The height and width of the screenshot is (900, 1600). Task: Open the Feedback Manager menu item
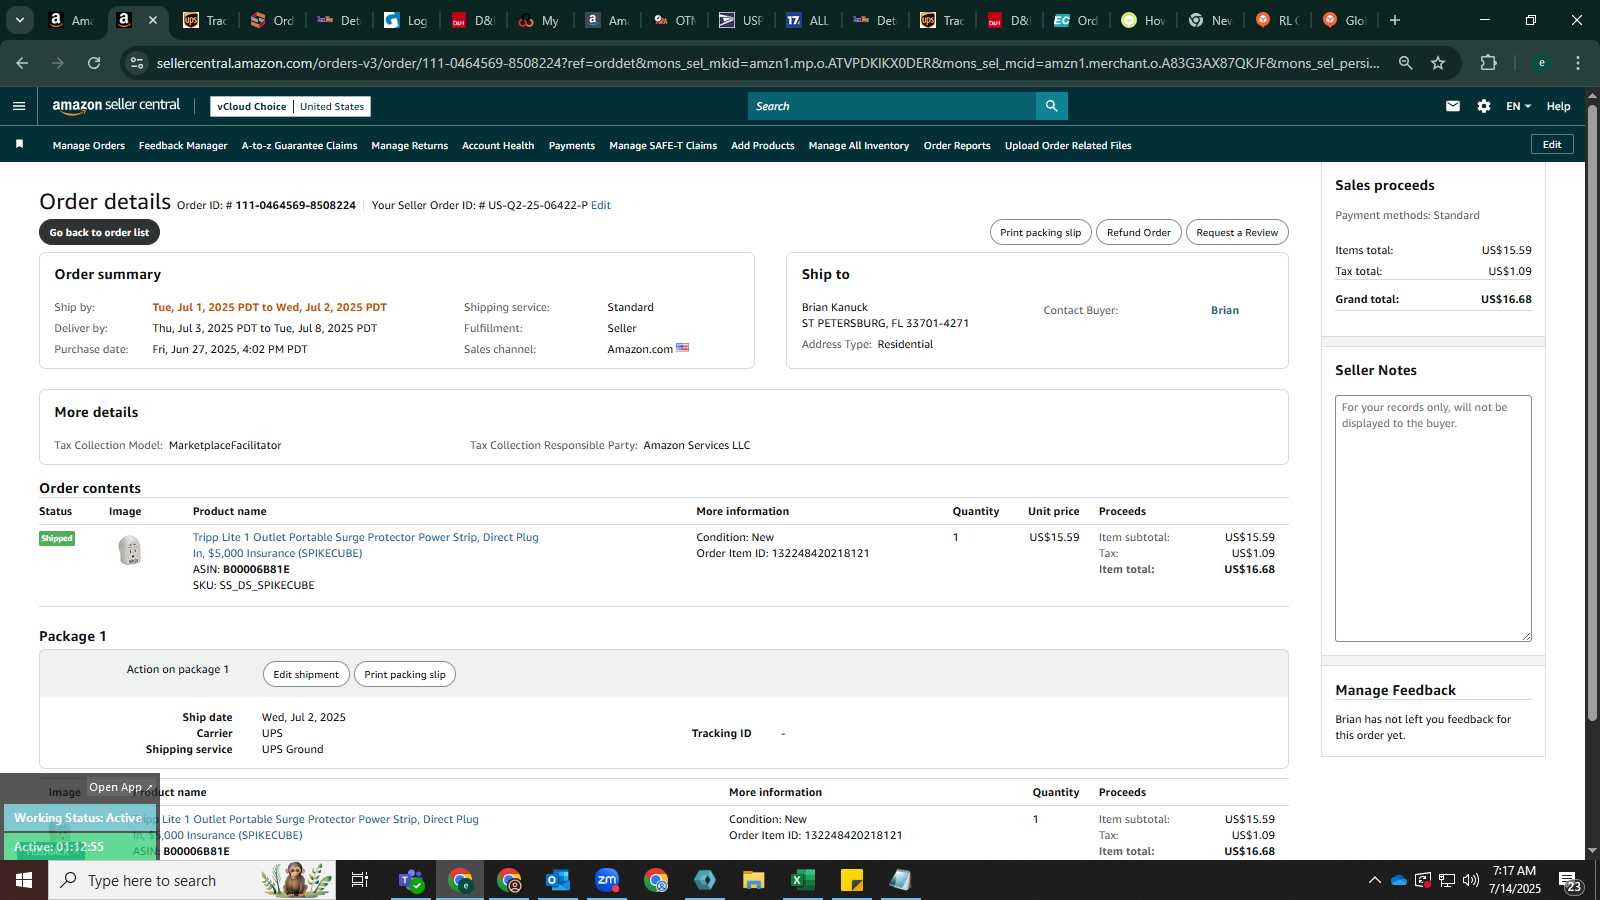coord(183,146)
